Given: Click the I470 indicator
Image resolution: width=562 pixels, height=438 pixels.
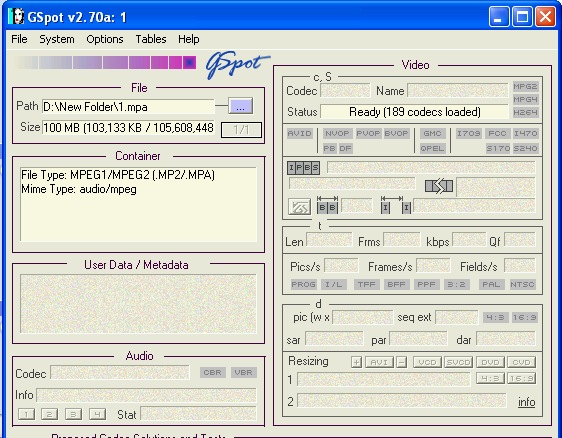Looking at the screenshot, I should (525, 133).
